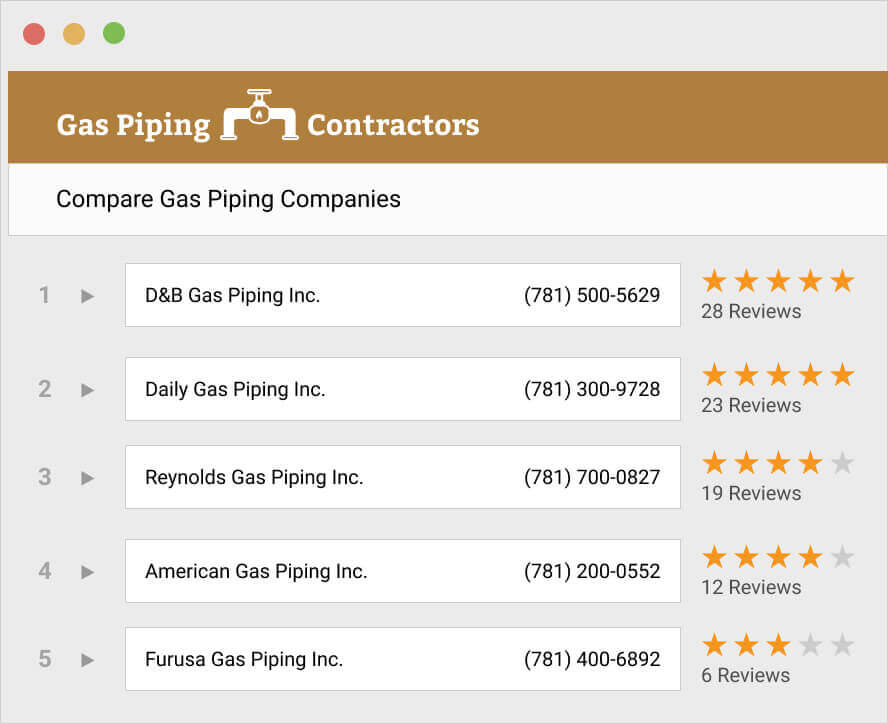Screen dimensions: 888x724
Task: Click the grayed-out fifth star for Reynolds Gas Piping
Action: [x=842, y=463]
